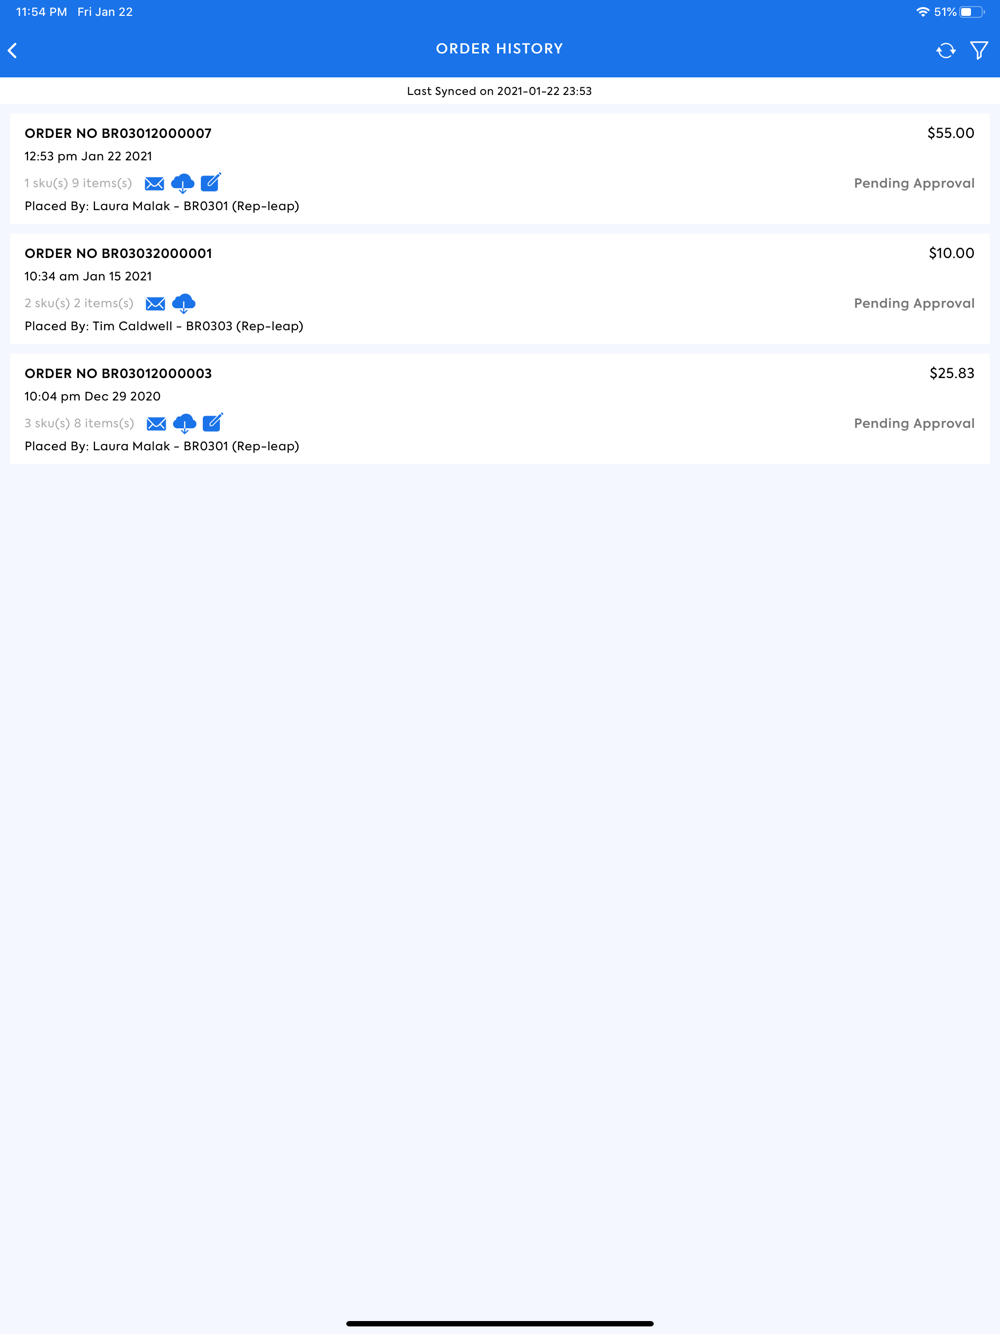Open order number BR03032000001
The height and width of the screenshot is (1334, 1000).
[x=118, y=253]
